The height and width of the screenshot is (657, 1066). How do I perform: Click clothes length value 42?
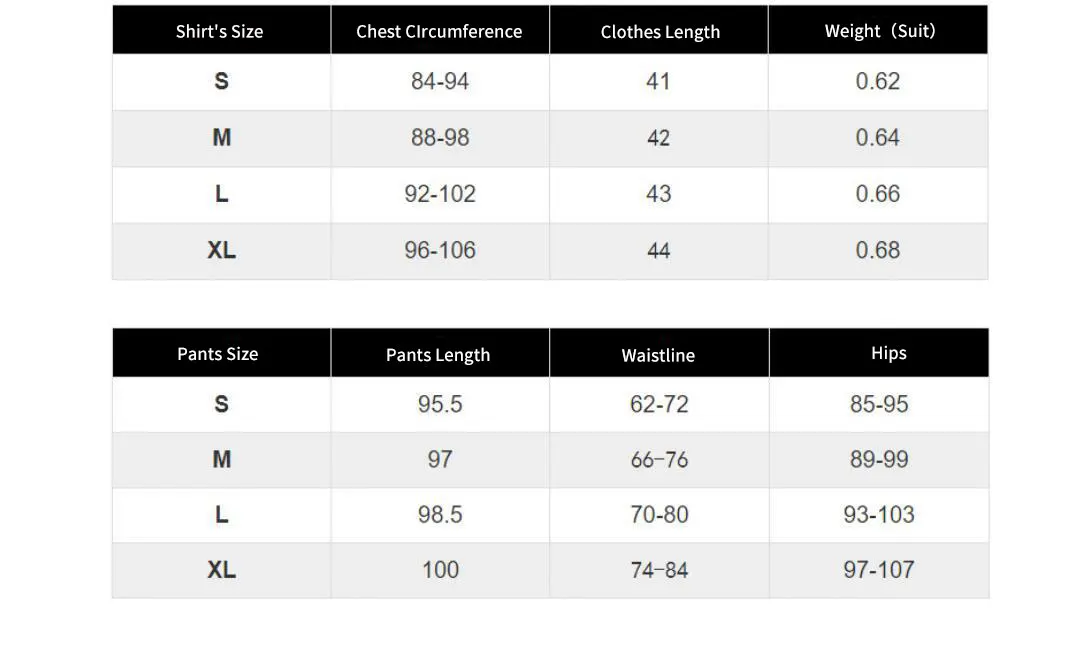coord(658,138)
